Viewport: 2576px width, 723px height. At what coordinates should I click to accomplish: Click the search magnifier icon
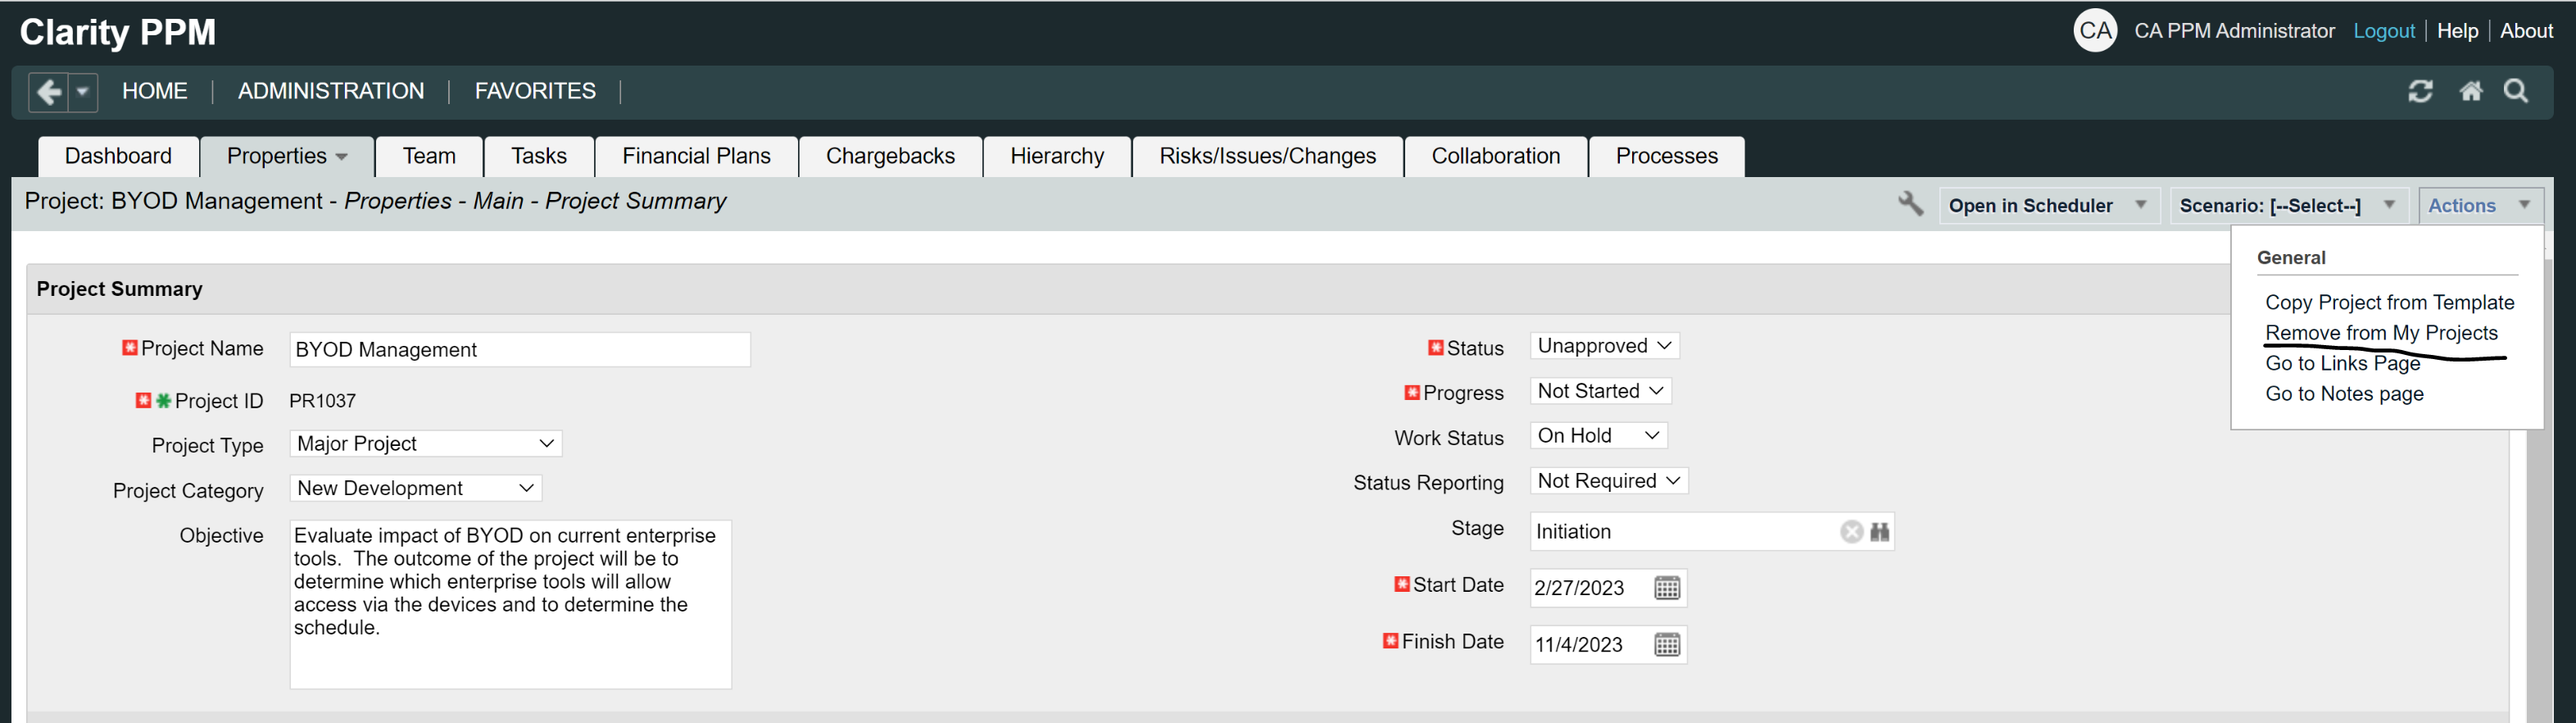2516,92
